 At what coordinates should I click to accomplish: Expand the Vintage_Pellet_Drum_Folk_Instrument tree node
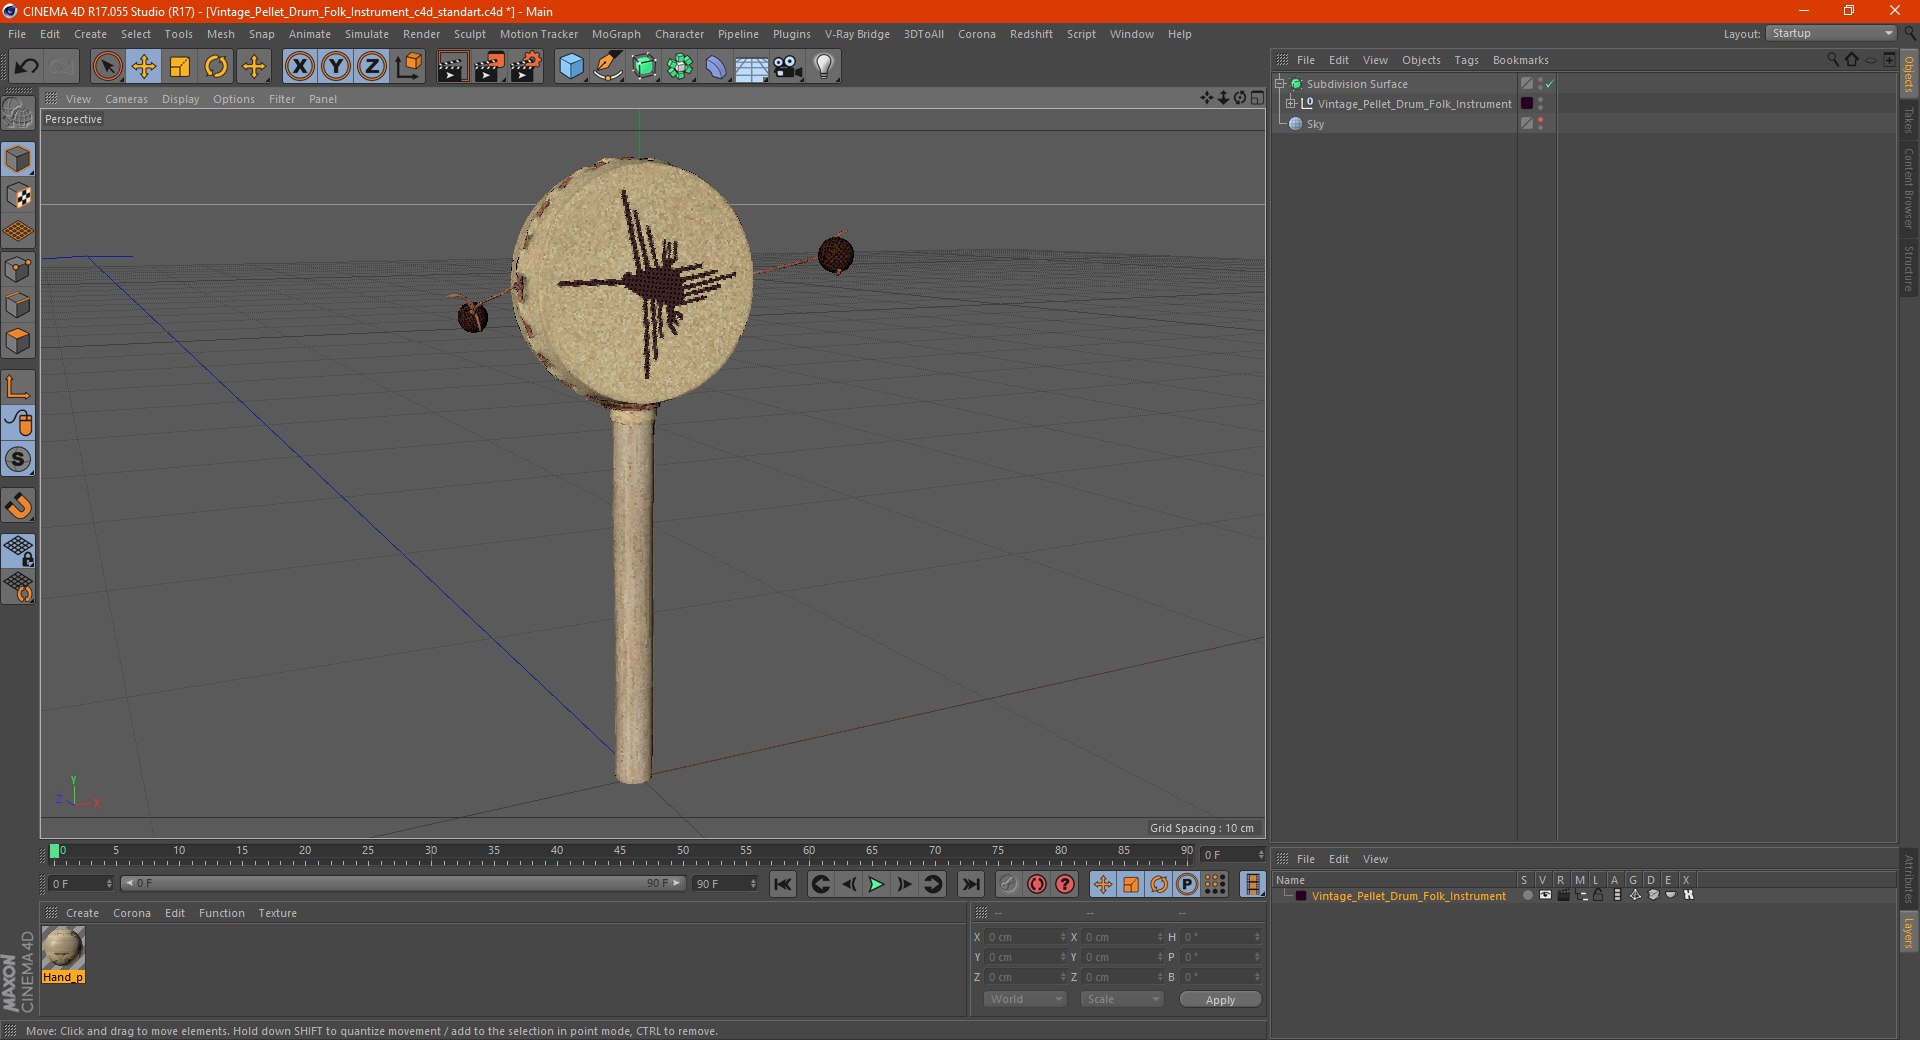tap(1291, 104)
